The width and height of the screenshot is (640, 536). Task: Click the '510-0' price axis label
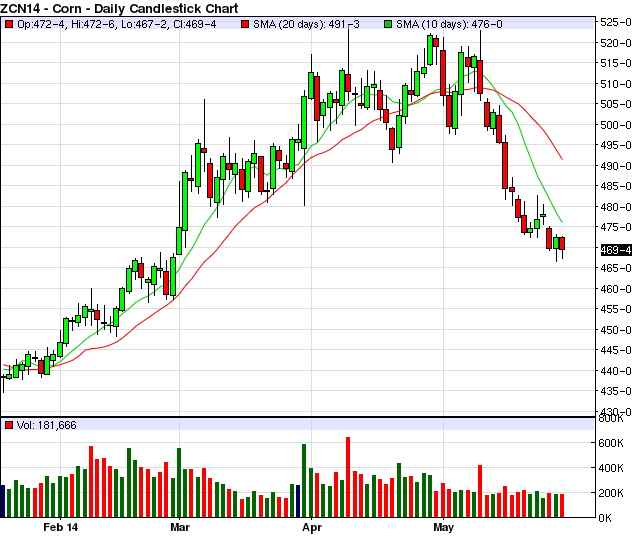616,84
